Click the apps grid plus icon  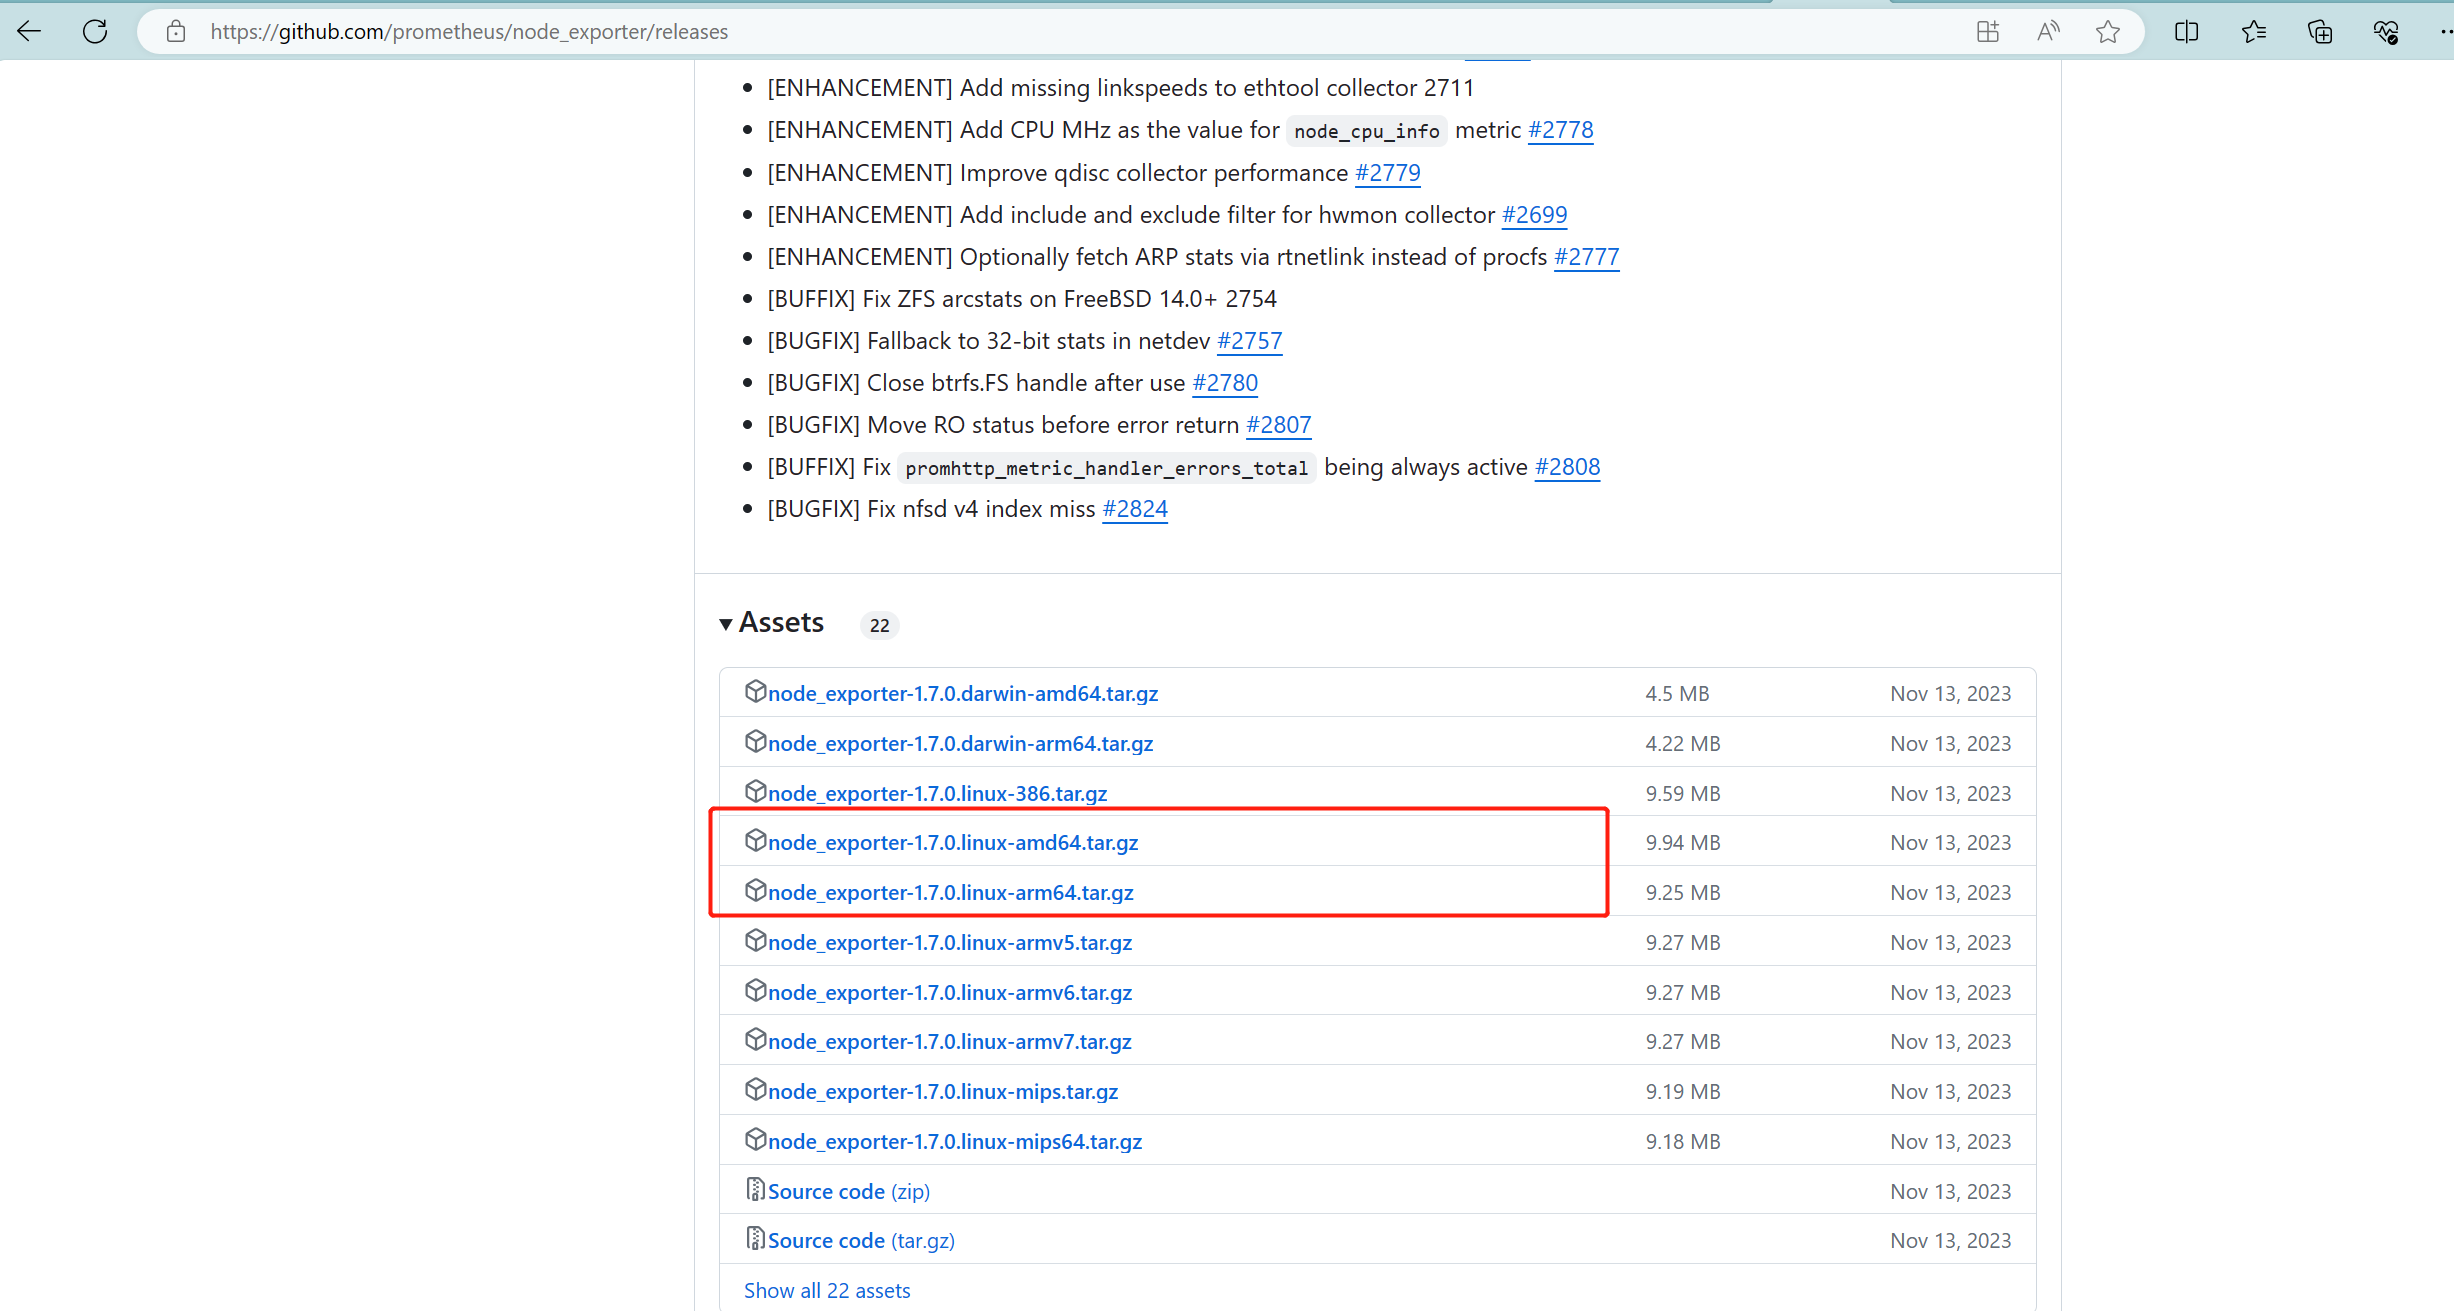pyautogui.click(x=1988, y=31)
